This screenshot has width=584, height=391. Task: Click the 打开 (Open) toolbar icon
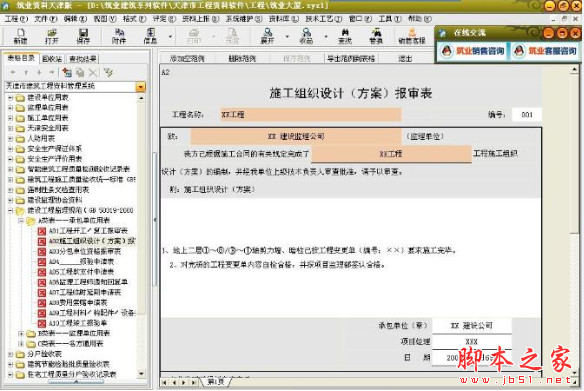click(x=51, y=36)
